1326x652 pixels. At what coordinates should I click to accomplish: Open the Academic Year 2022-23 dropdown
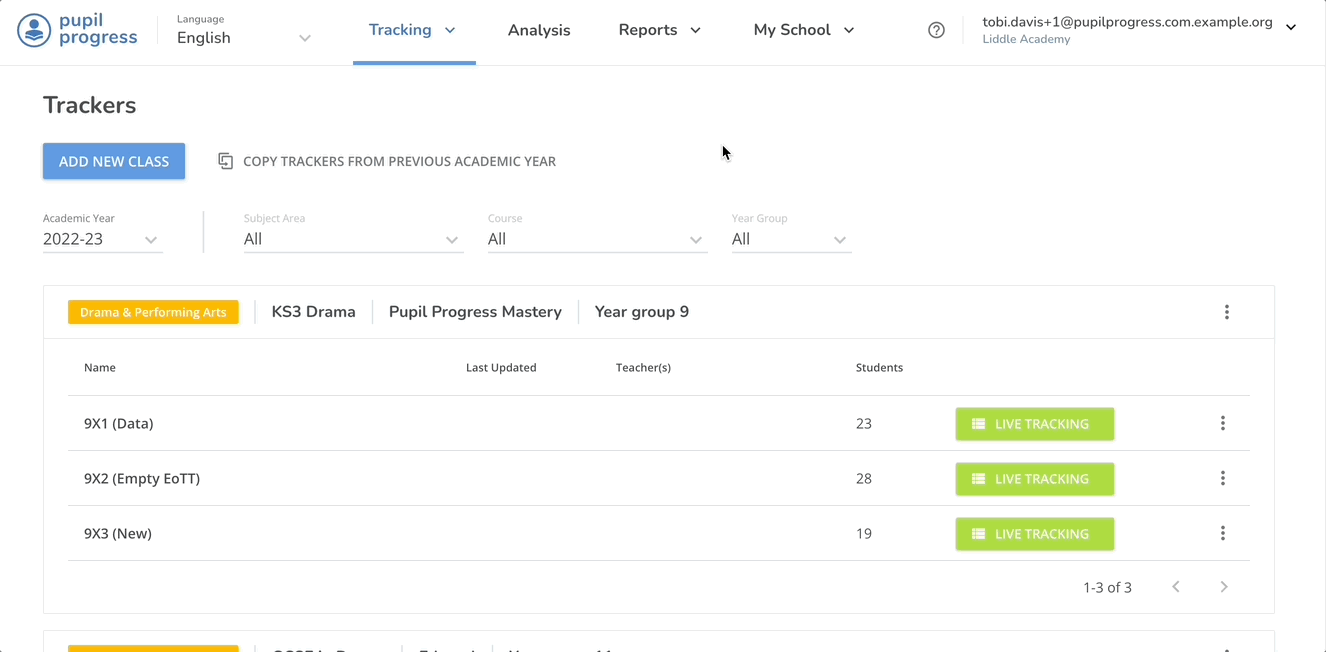[x=102, y=239]
